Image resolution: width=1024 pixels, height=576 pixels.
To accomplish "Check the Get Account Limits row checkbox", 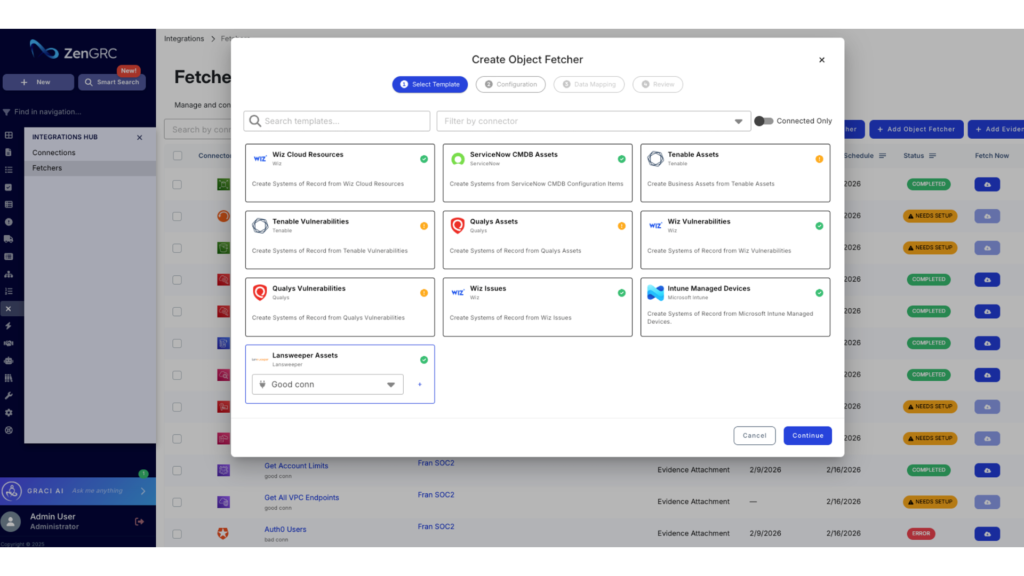I will point(177,470).
